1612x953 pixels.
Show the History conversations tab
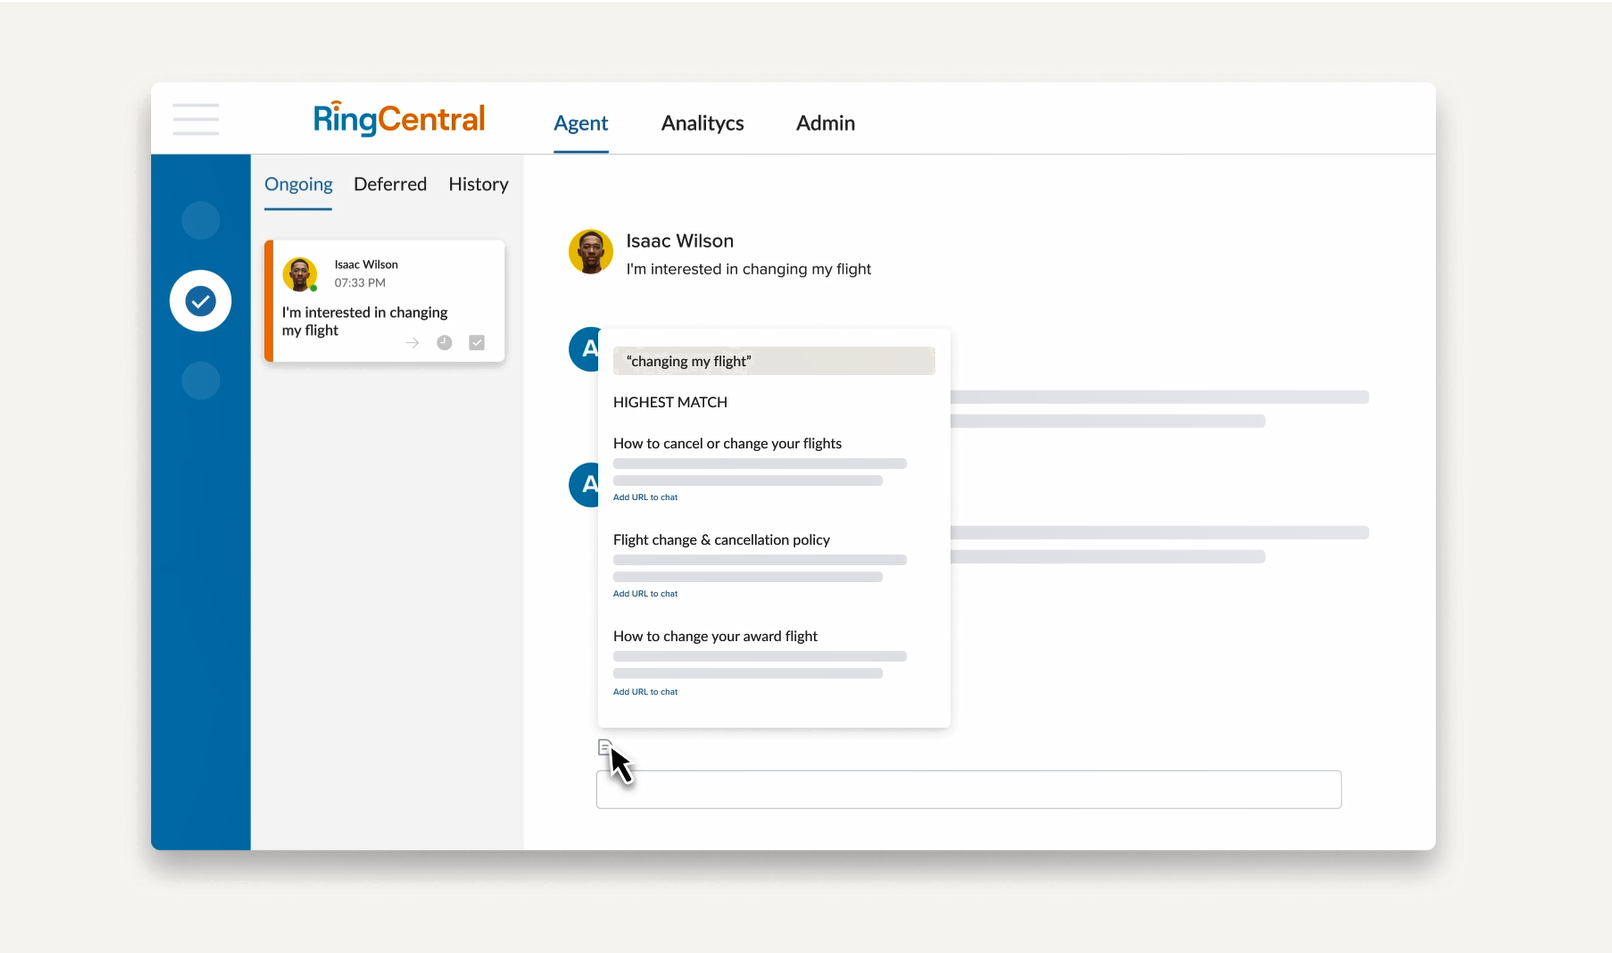478,184
